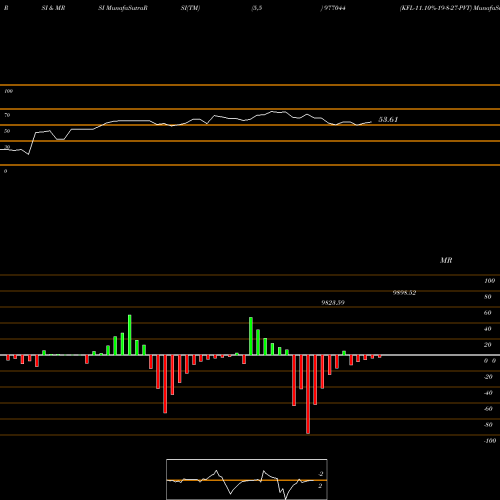Select the MR panel title

(x=446, y=260)
